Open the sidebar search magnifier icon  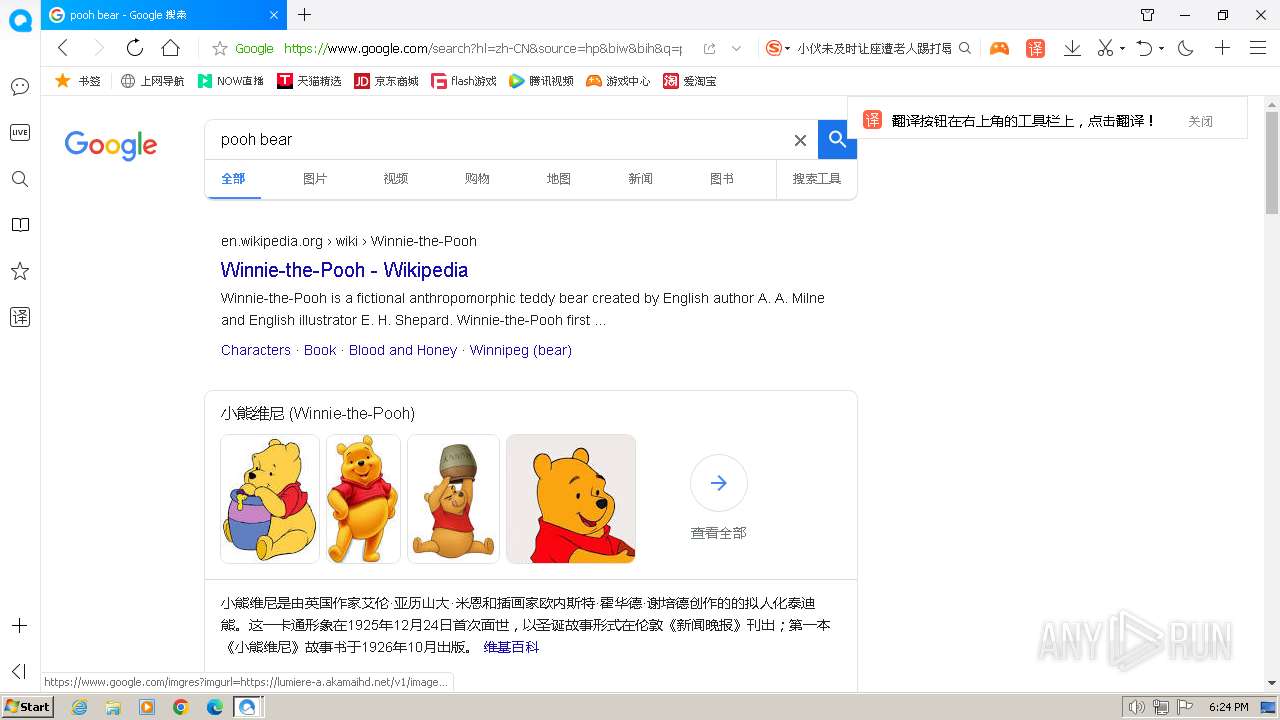coord(19,179)
